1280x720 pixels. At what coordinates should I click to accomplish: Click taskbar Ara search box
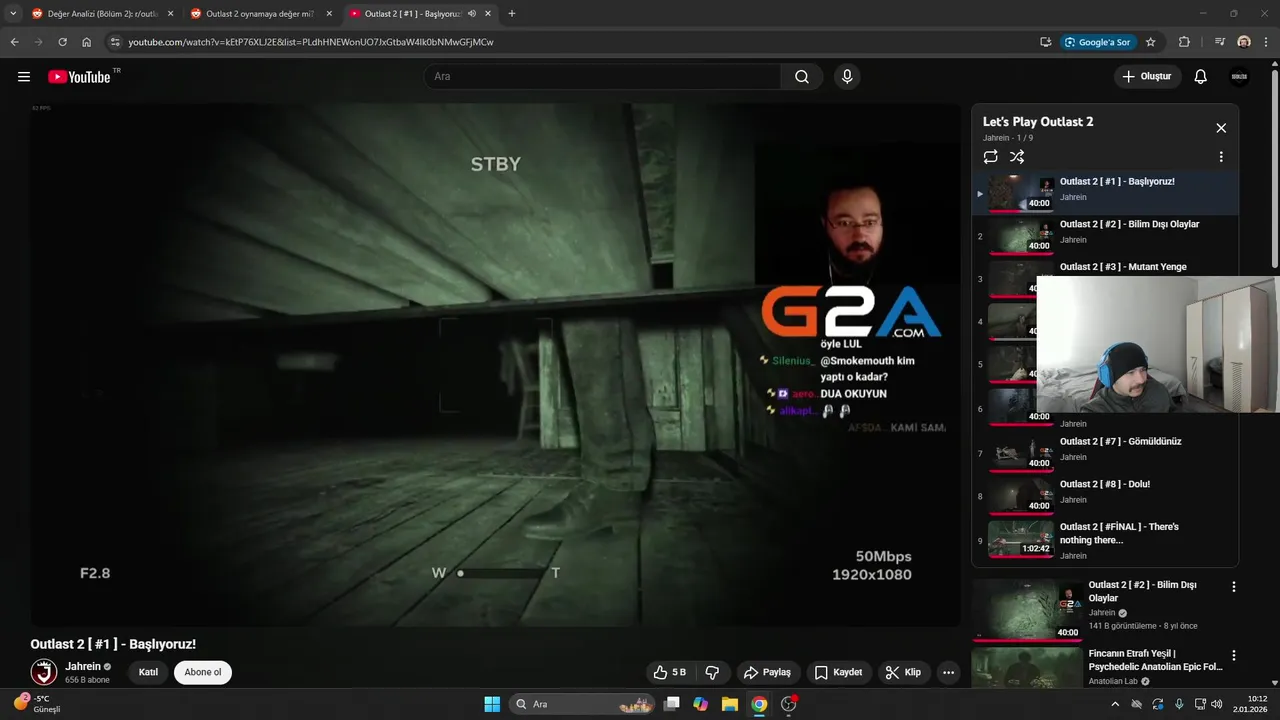[584, 704]
